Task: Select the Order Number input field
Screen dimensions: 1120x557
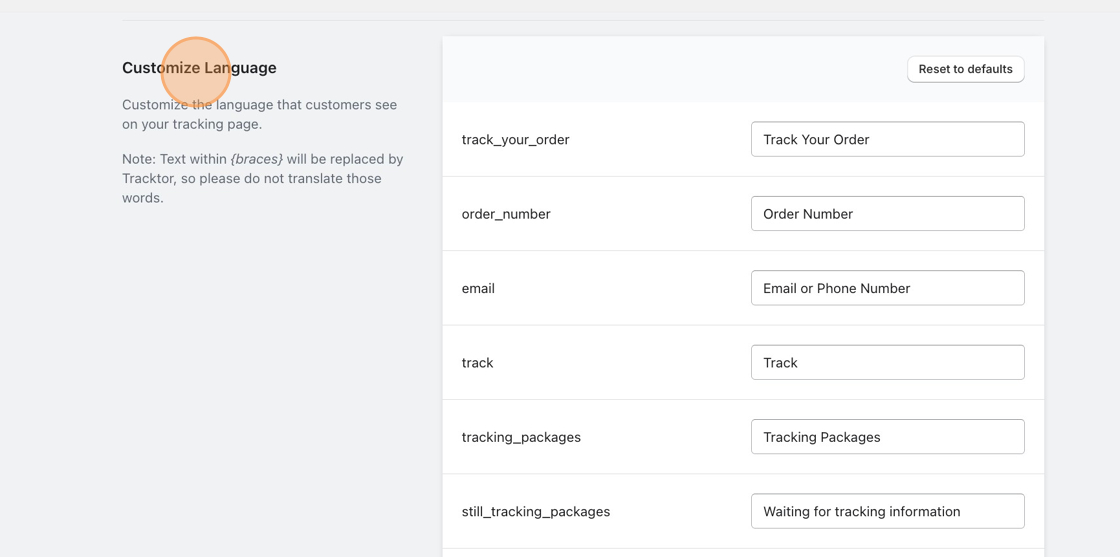Action: coord(888,214)
